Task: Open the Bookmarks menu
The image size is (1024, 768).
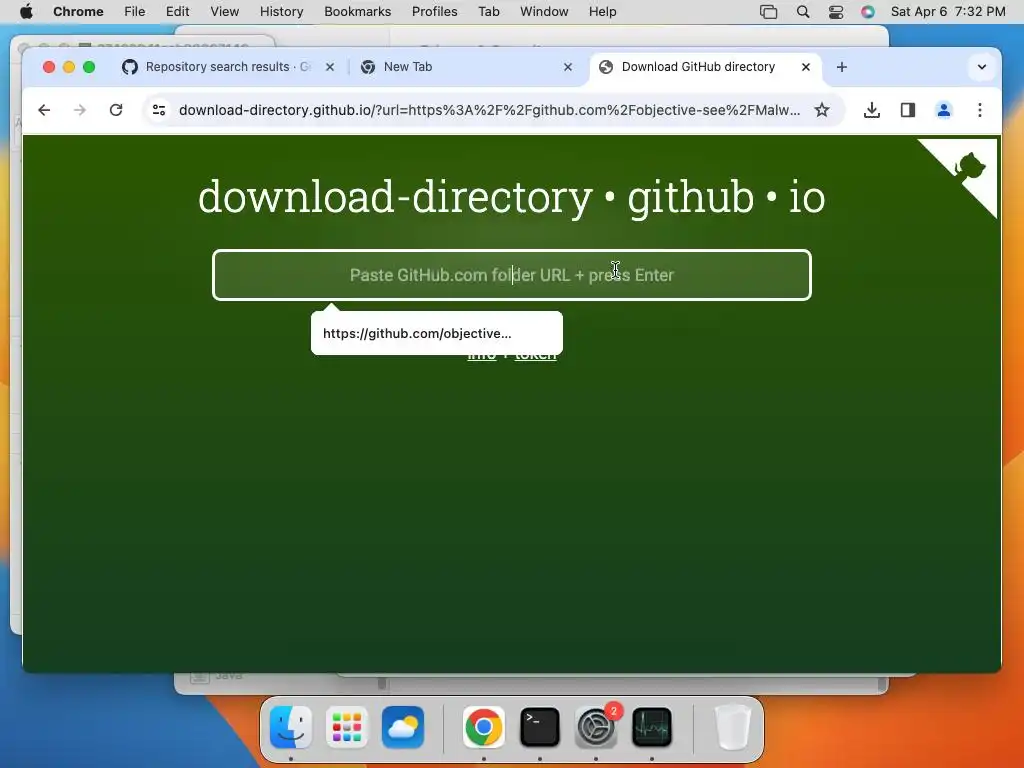Action: (x=357, y=12)
